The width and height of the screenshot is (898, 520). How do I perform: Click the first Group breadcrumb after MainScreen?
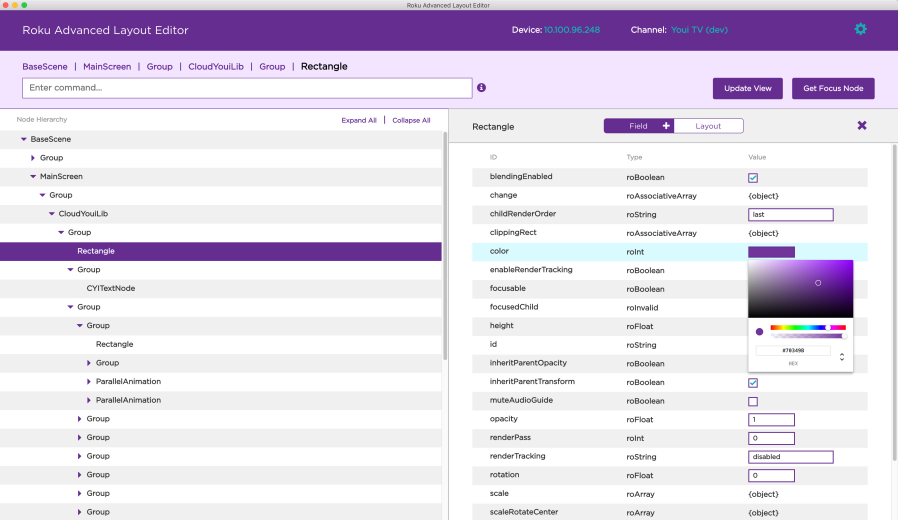(x=159, y=66)
